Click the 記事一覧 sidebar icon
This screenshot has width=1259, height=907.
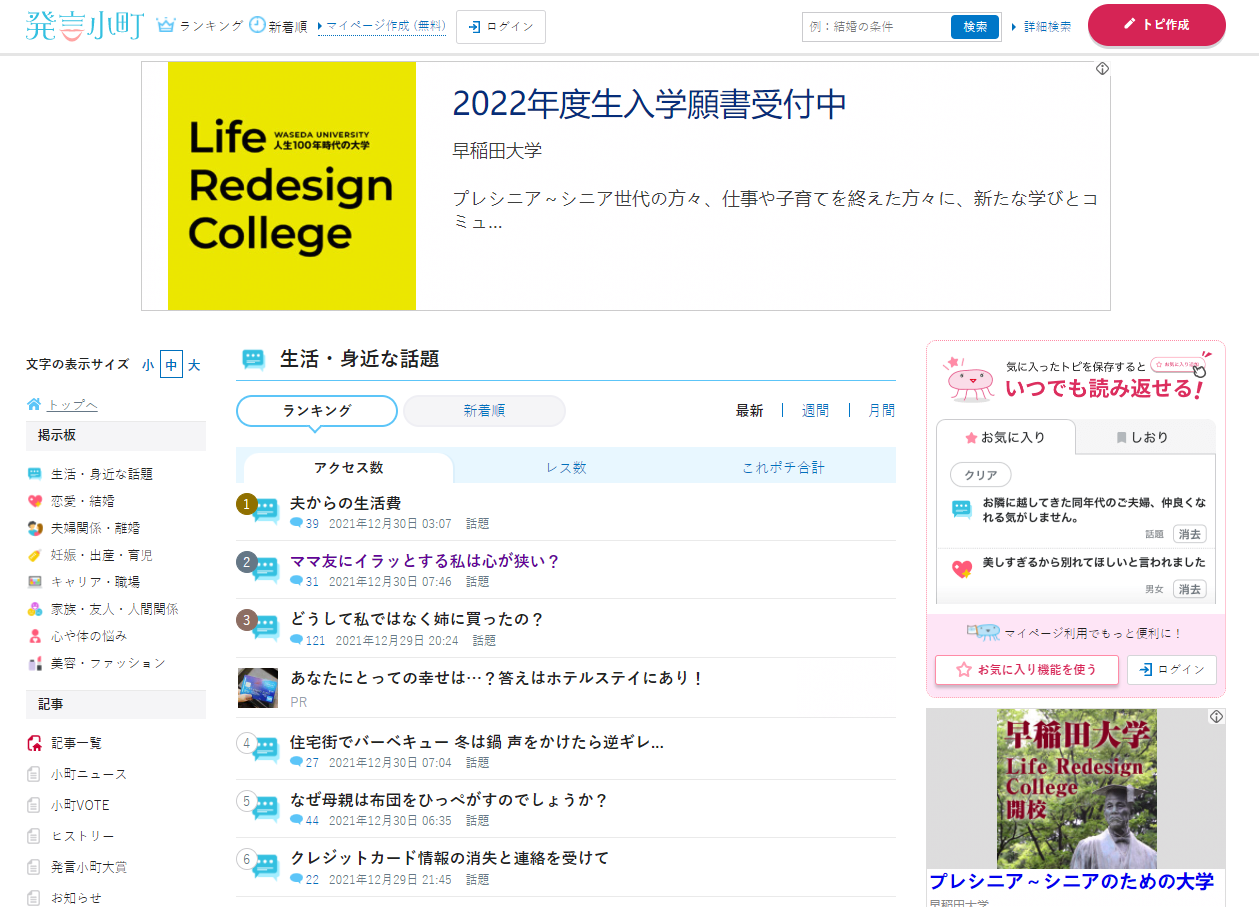click(x=35, y=743)
